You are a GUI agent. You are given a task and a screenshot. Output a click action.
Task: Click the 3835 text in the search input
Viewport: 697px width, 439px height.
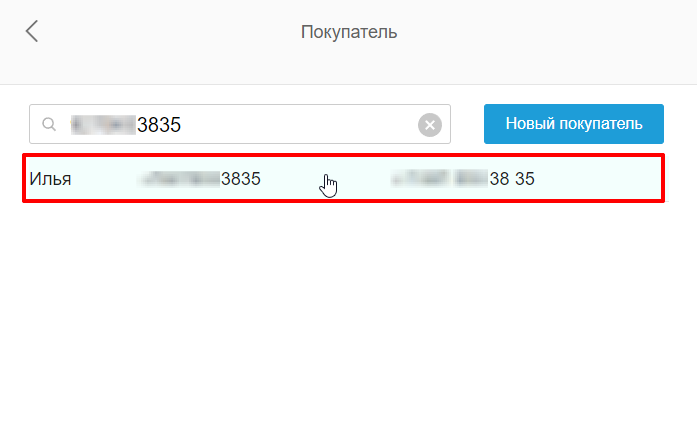pyautogui.click(x=159, y=125)
